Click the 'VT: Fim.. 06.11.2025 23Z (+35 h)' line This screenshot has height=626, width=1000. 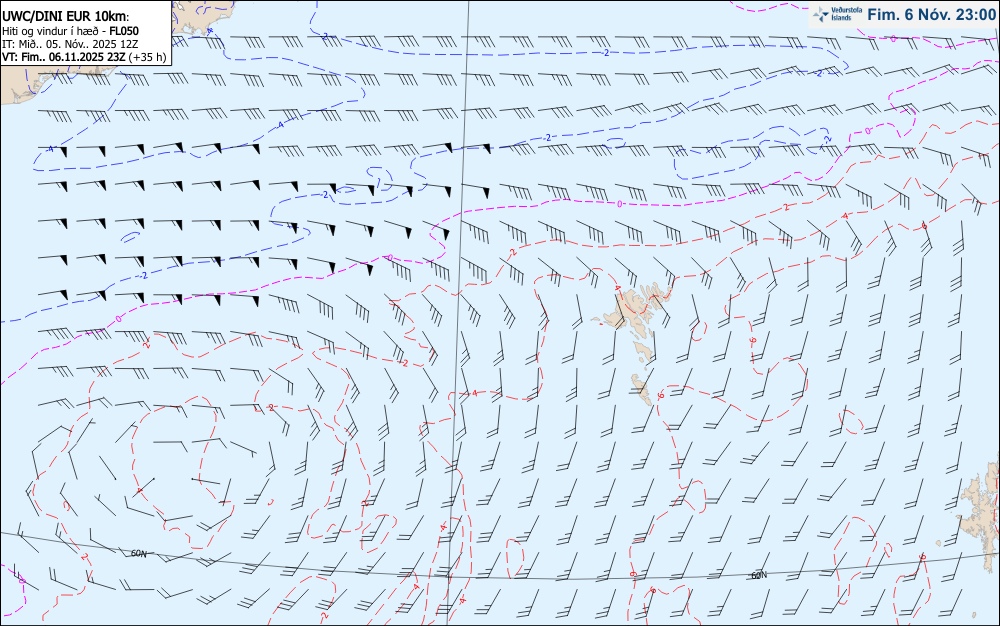[x=84, y=57]
